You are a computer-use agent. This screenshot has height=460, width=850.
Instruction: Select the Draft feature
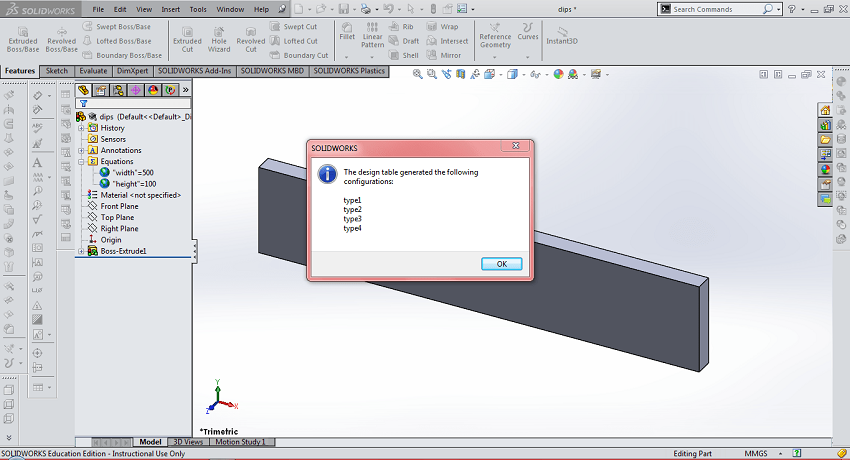(404, 41)
